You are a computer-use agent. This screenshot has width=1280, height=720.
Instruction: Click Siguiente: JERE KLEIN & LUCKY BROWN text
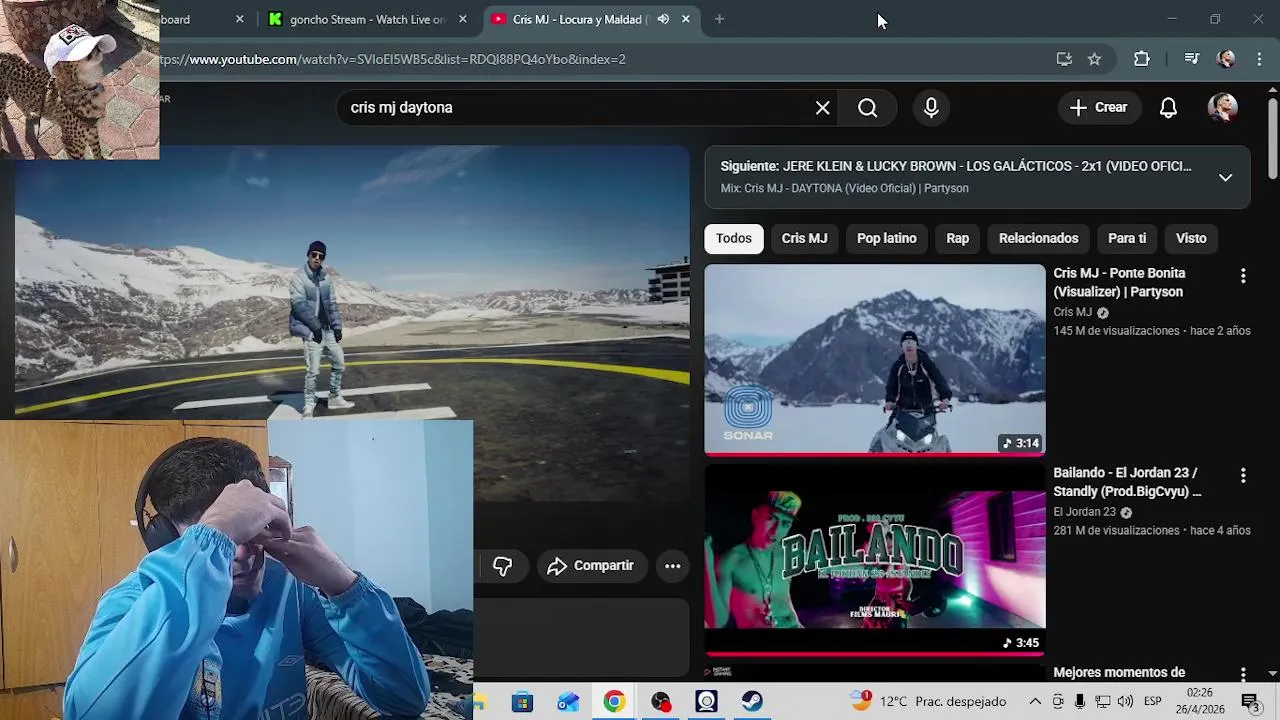tap(955, 166)
